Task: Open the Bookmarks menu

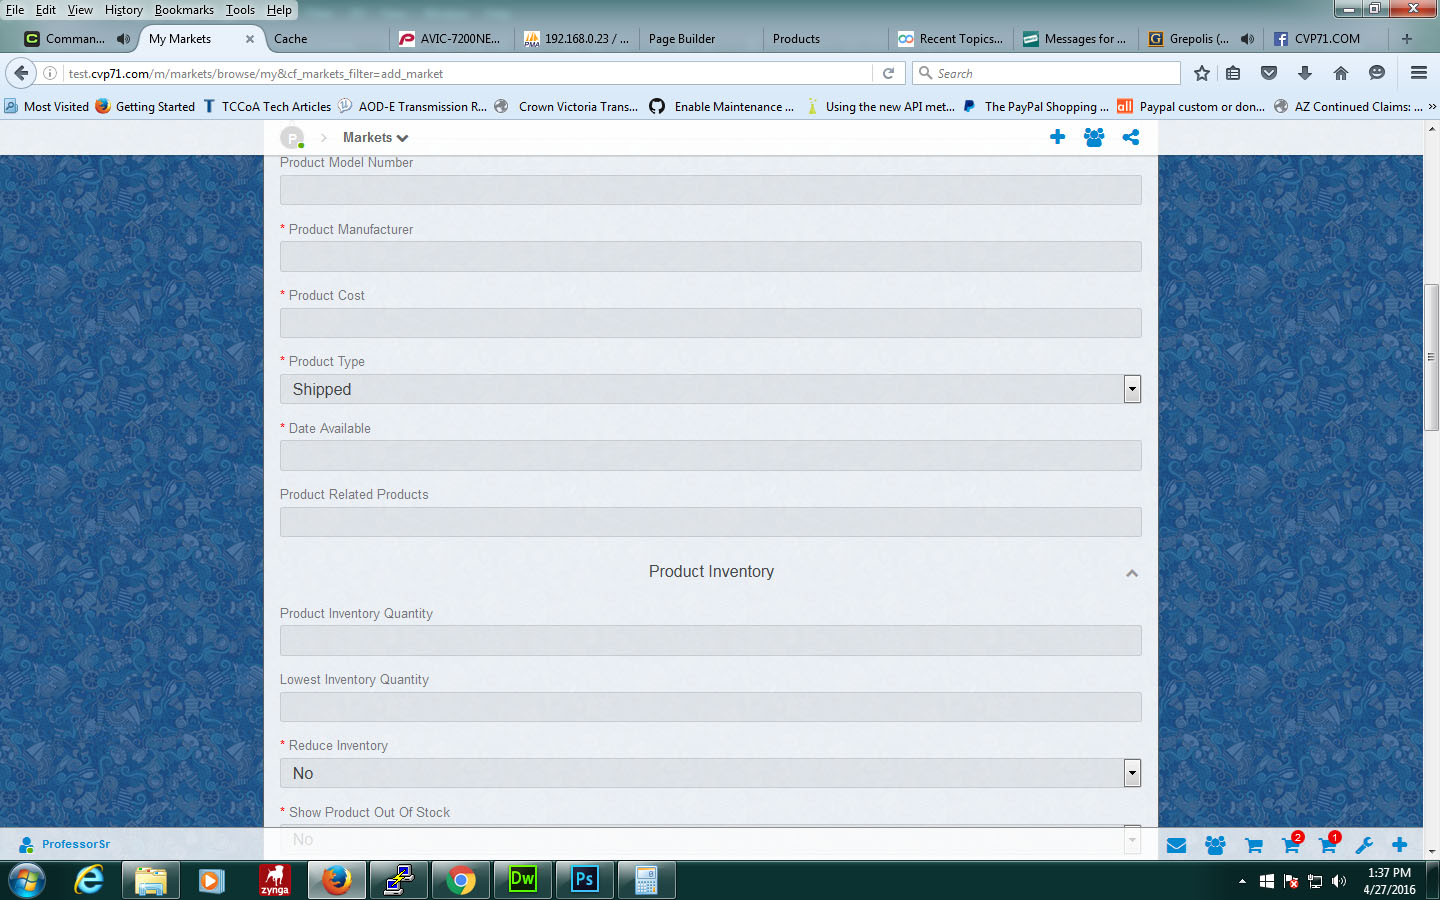Action: [184, 10]
